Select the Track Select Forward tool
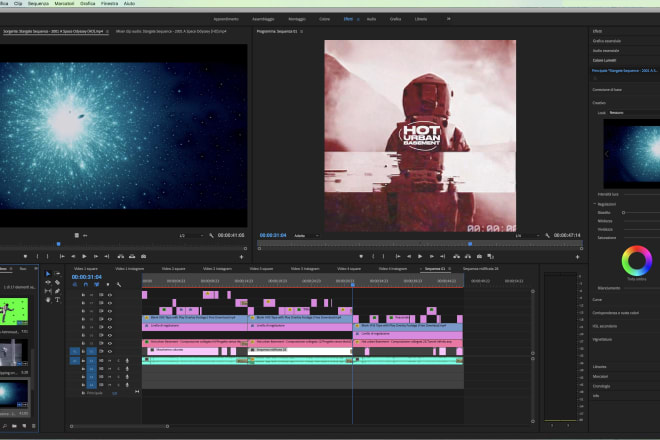This screenshot has width=660, height=440. [58, 274]
